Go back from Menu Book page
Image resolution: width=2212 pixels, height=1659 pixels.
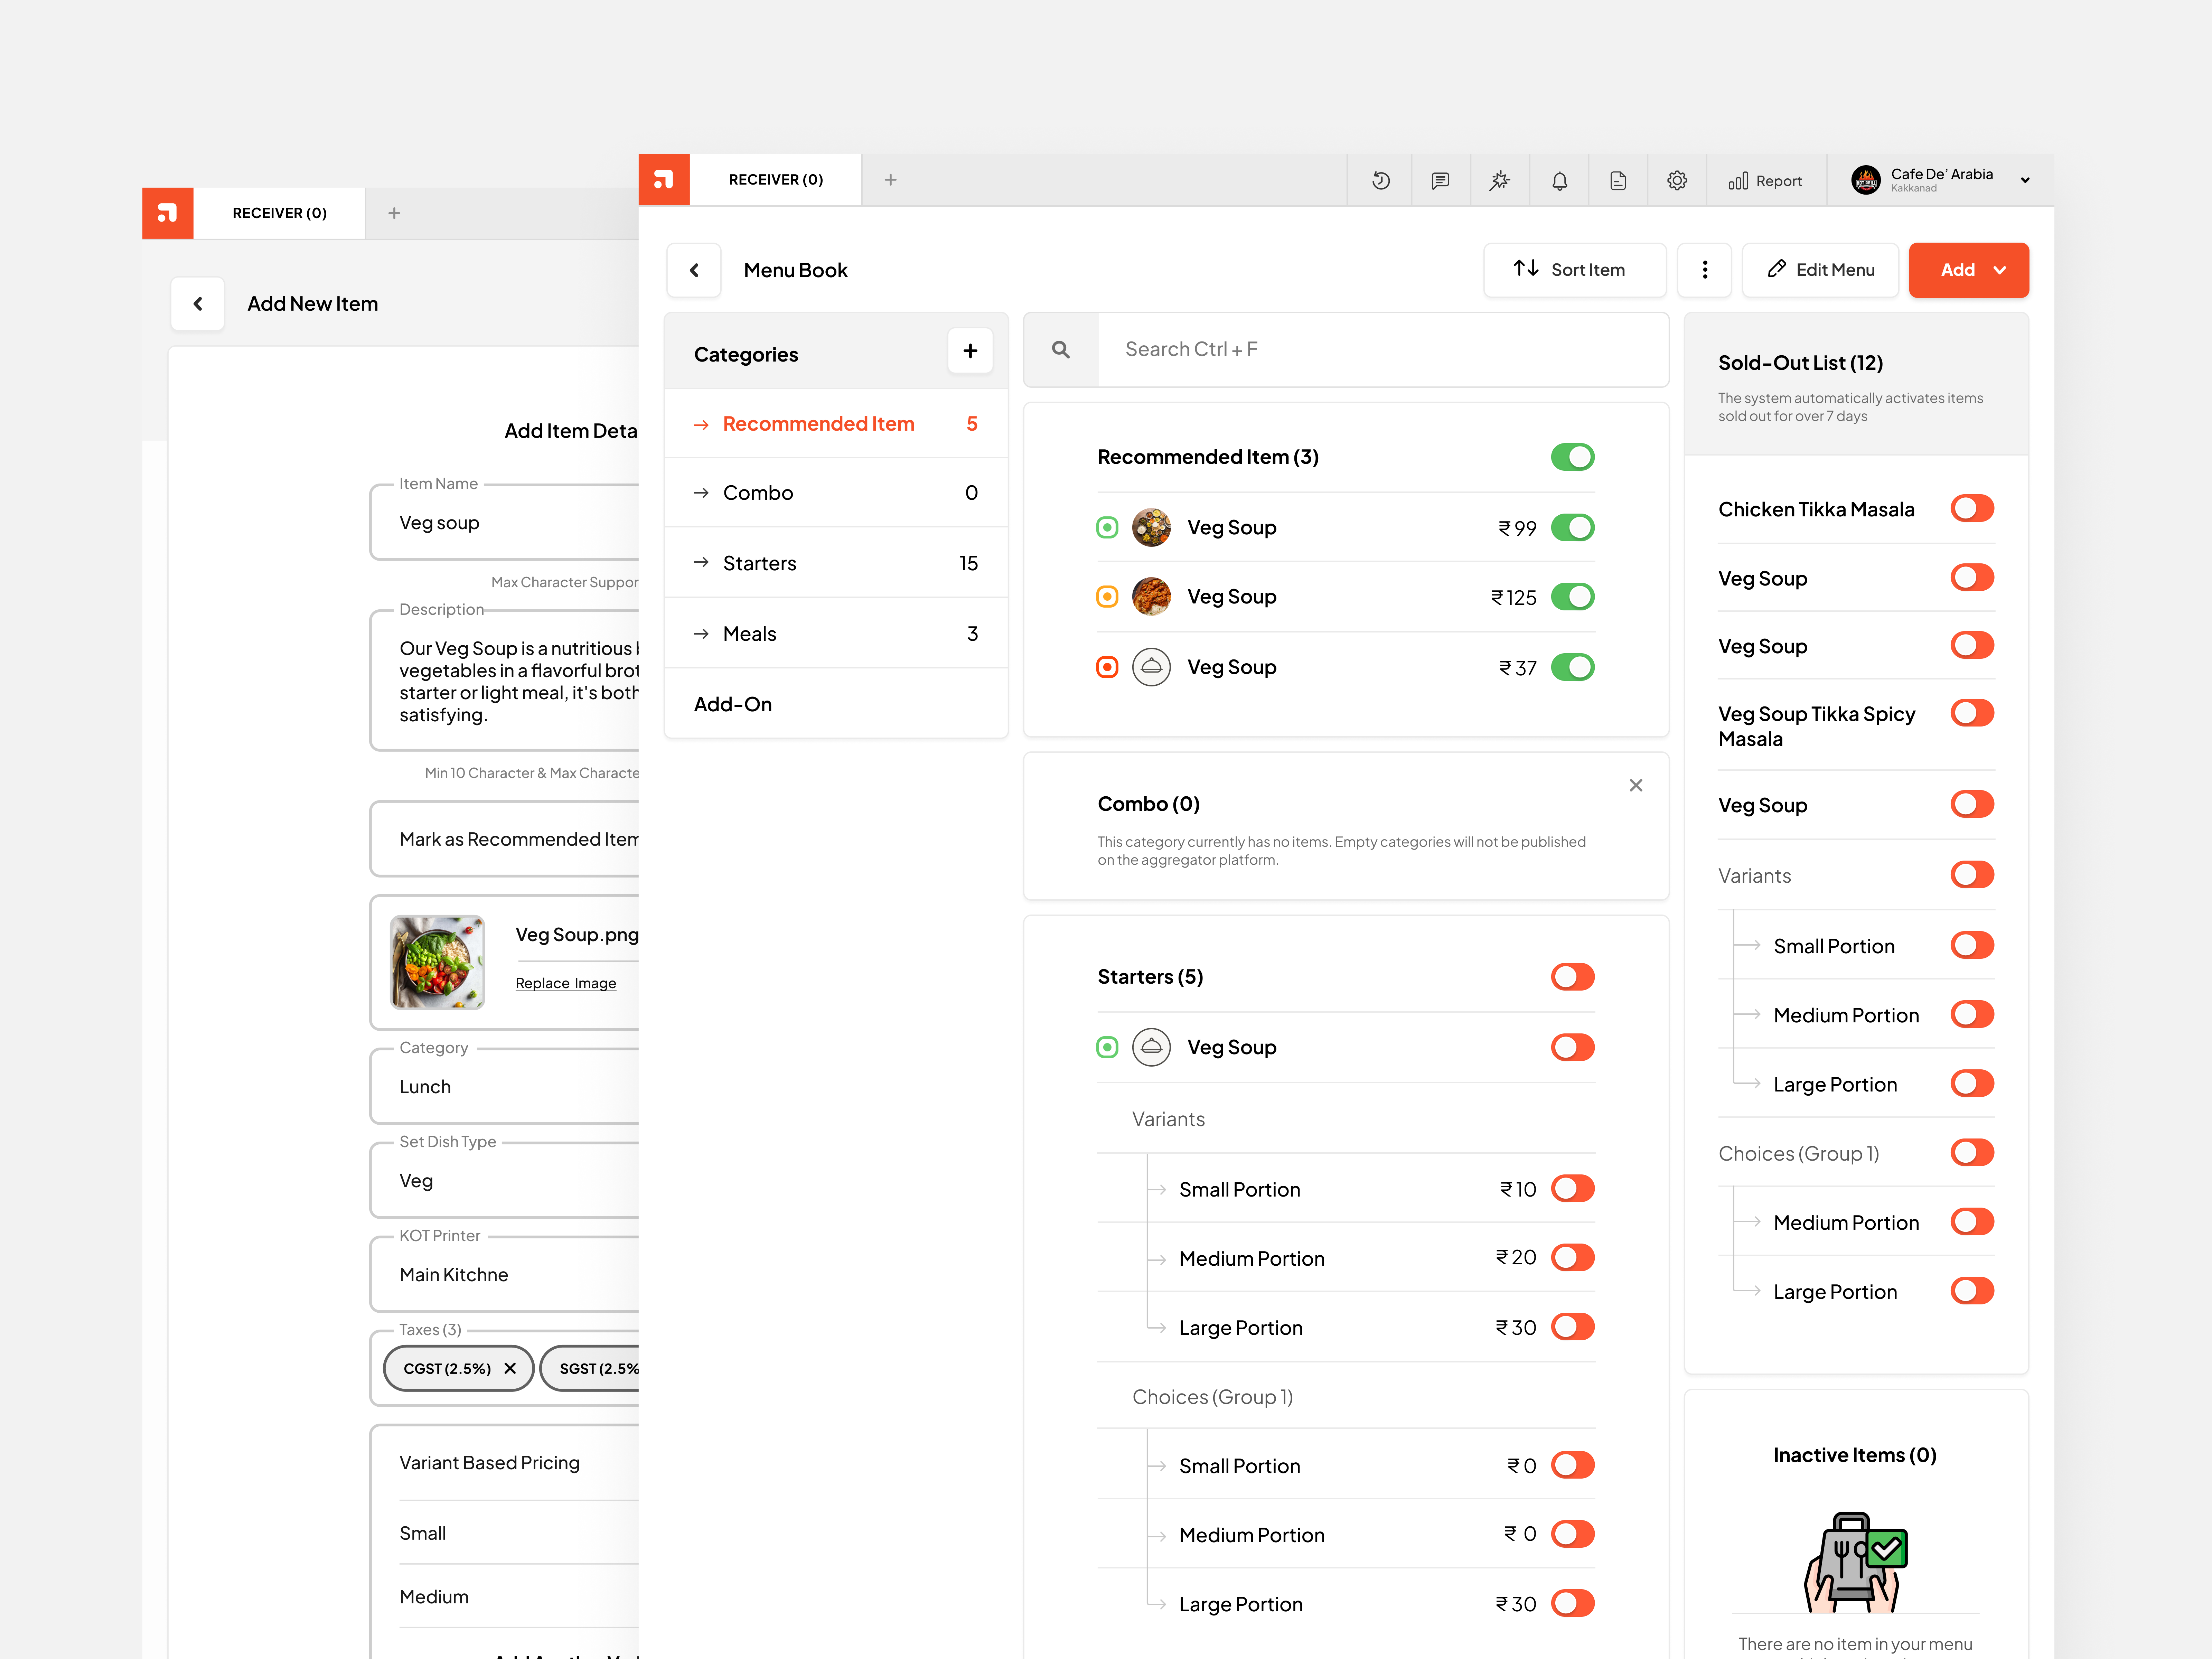coord(694,270)
